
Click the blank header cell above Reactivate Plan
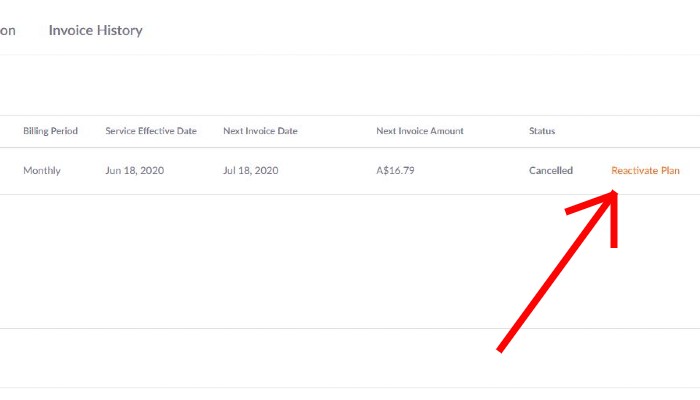[x=645, y=132]
